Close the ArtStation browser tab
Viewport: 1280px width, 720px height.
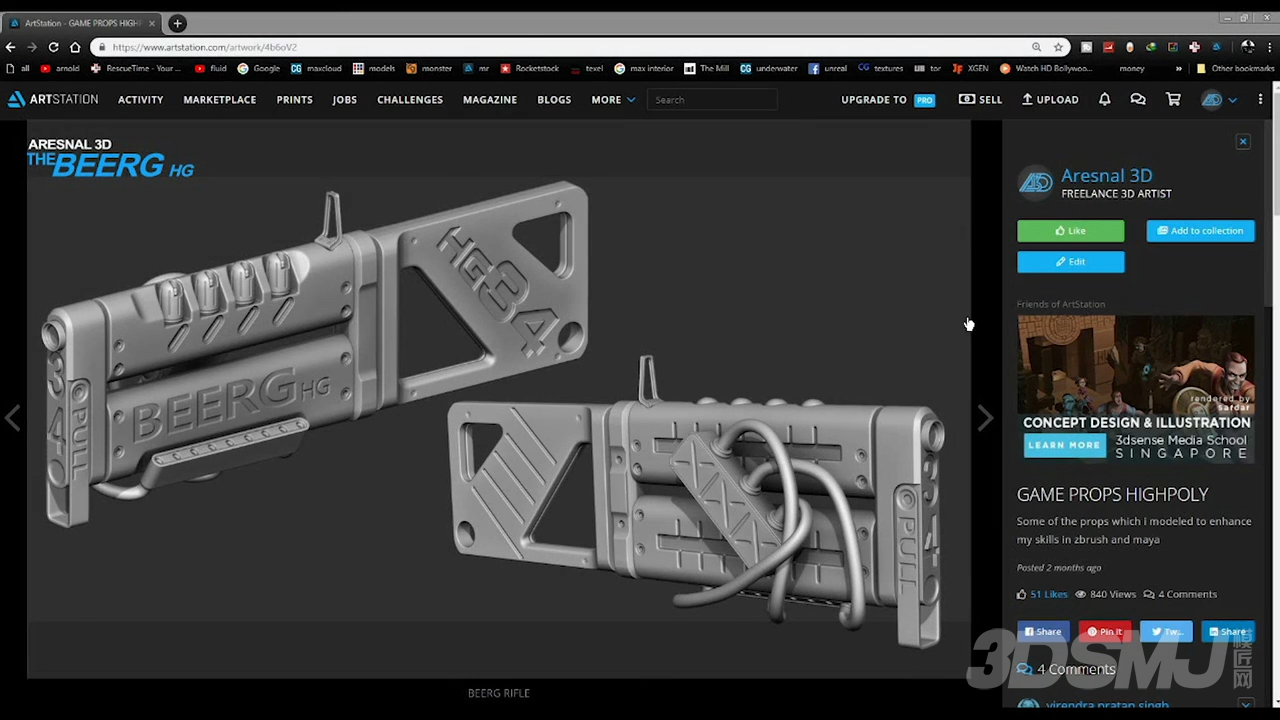coord(152,23)
